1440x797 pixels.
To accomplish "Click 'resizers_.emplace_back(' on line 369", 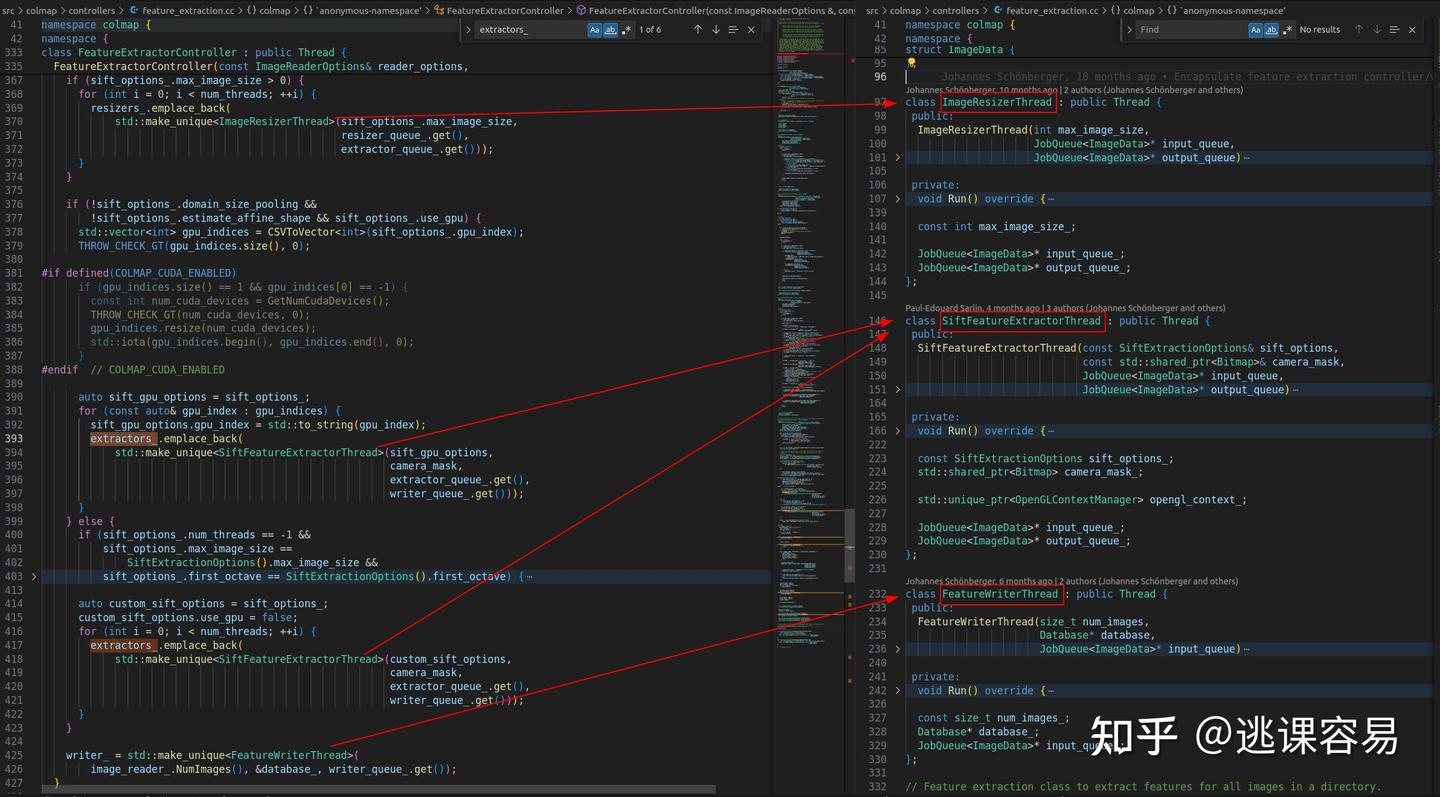I will (x=160, y=108).
